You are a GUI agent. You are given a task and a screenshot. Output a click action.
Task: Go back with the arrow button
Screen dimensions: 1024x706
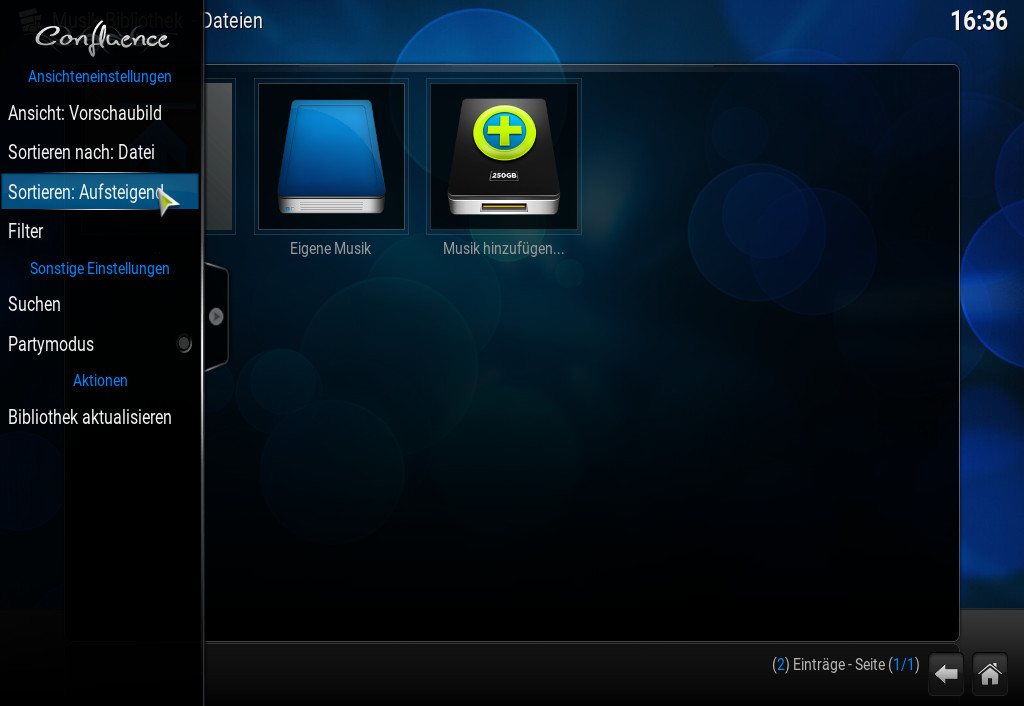(946, 673)
